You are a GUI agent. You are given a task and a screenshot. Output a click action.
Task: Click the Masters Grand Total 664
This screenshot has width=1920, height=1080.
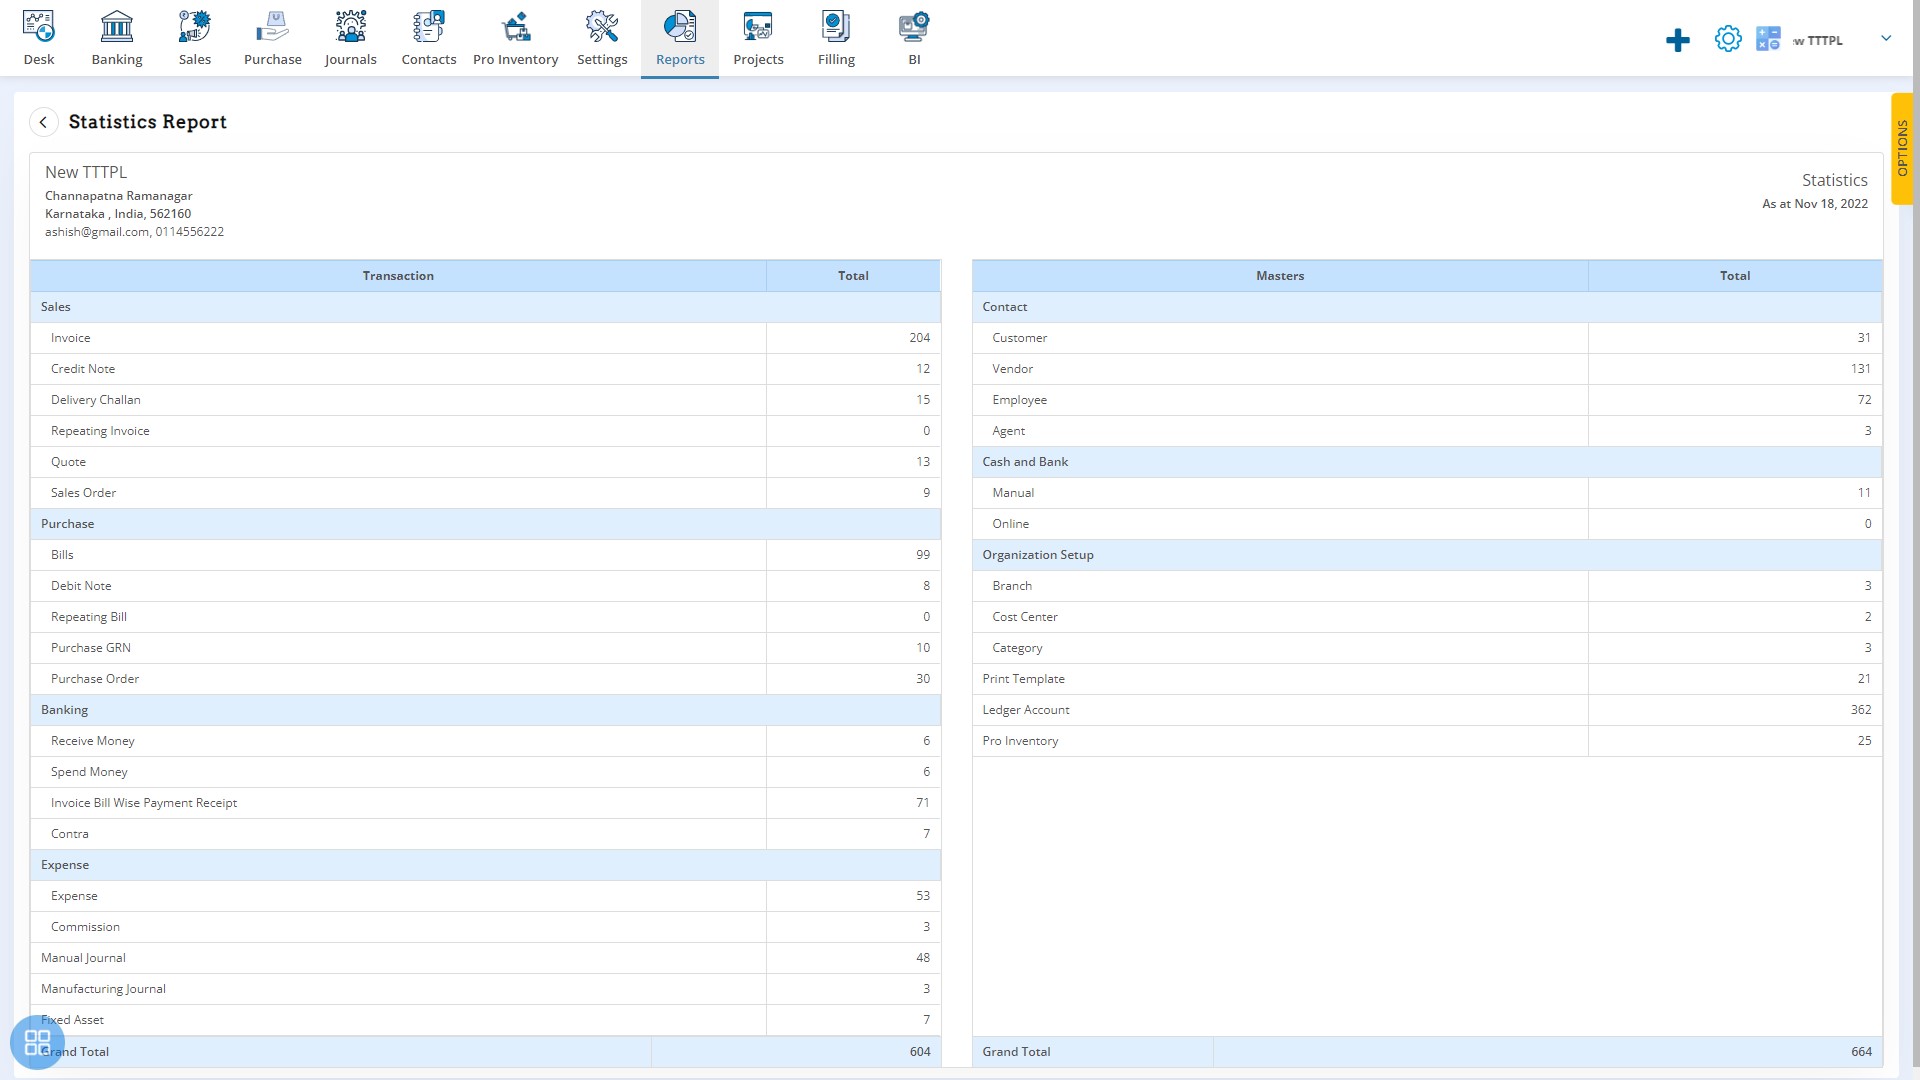click(1861, 1052)
